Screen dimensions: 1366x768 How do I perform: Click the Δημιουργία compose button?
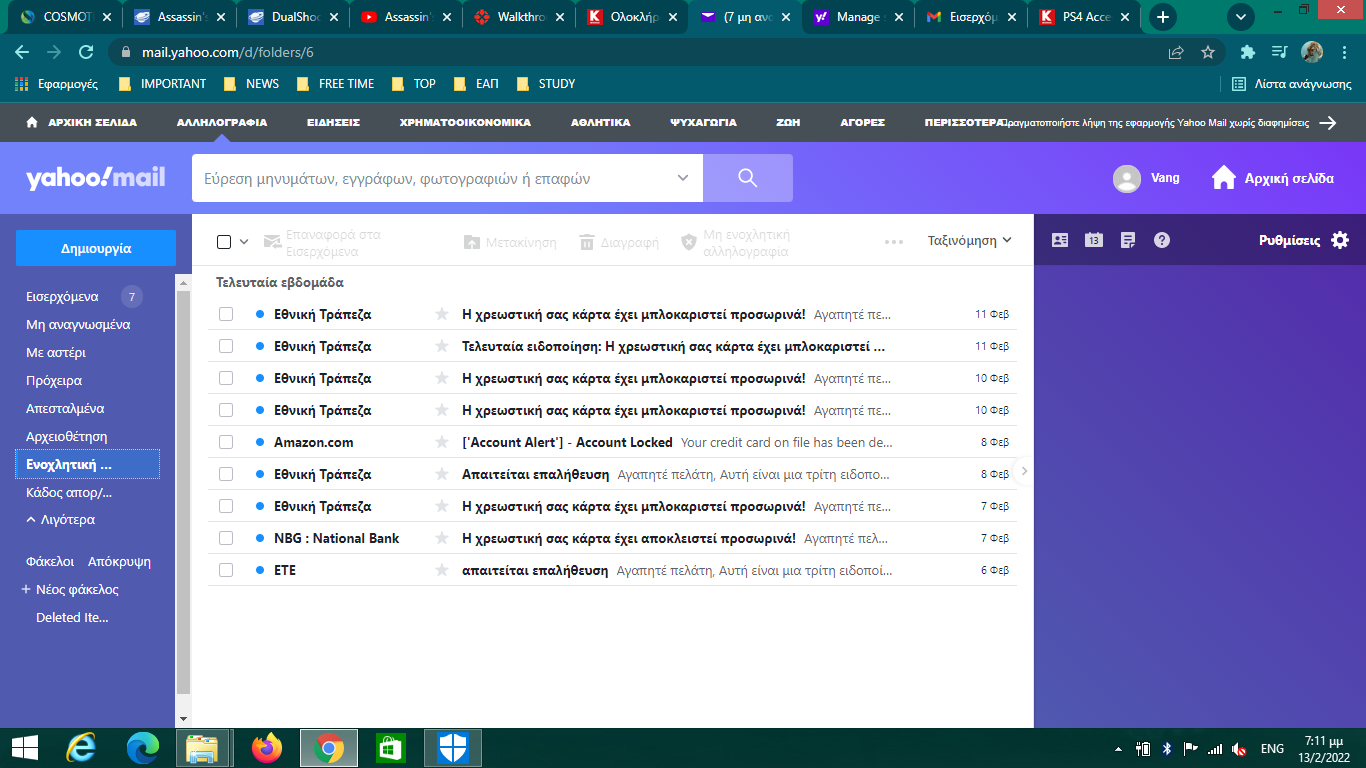pyautogui.click(x=96, y=248)
